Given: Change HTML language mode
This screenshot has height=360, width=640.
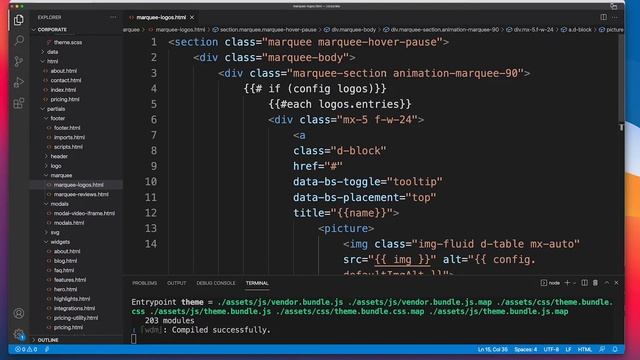Looking at the screenshot, I should 584,349.
